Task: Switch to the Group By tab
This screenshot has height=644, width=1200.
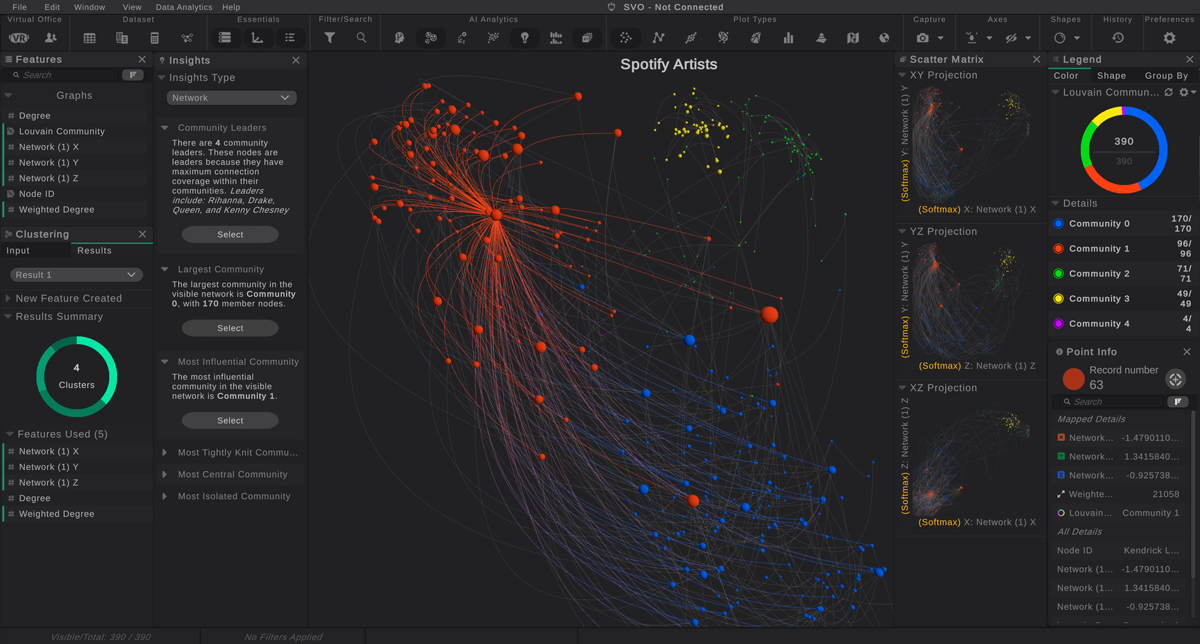Action: click(x=1166, y=76)
